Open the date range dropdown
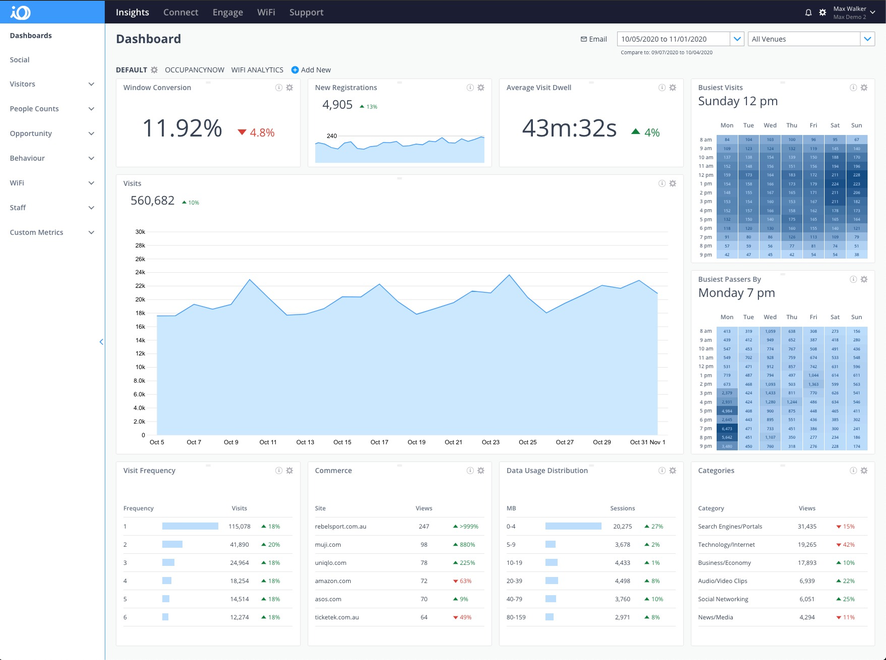 (x=737, y=38)
